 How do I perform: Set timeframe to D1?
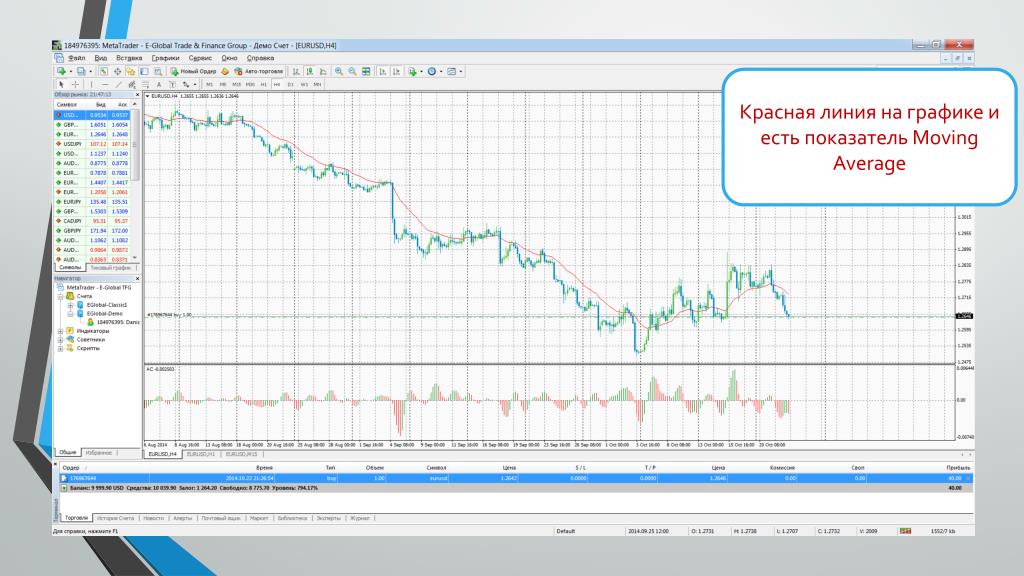[291, 84]
